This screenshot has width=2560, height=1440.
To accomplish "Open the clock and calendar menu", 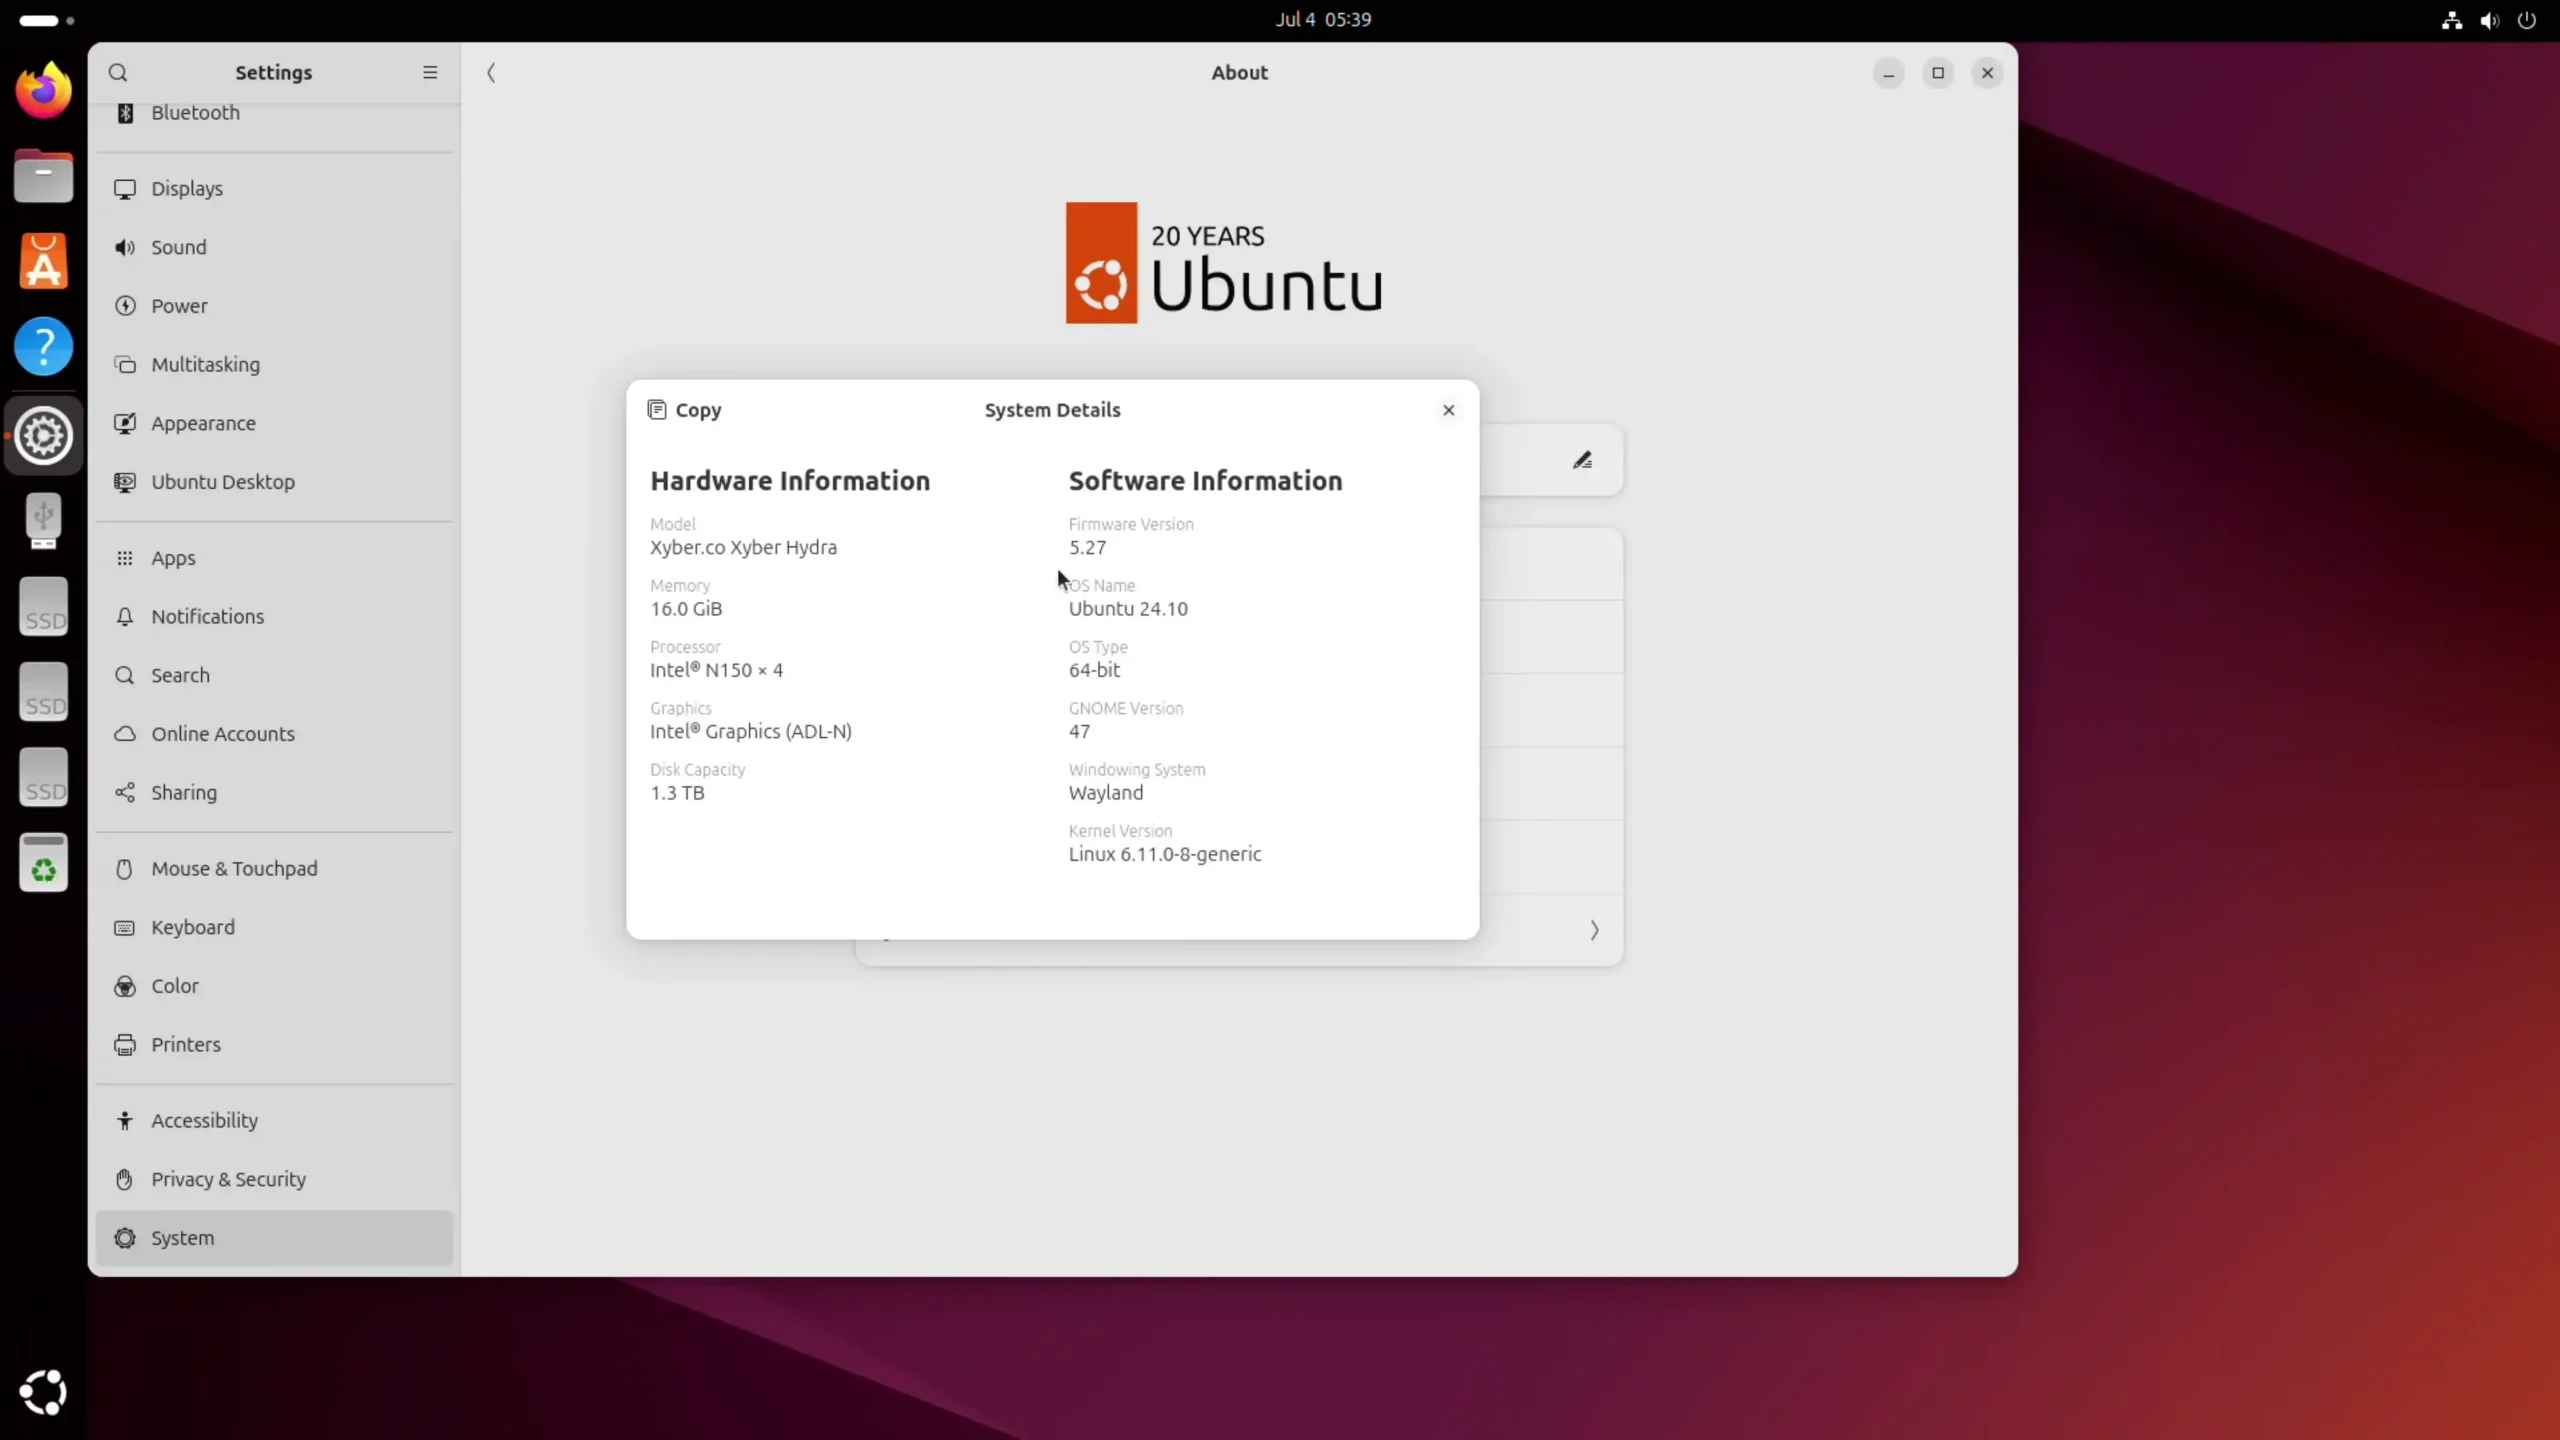I will [x=1323, y=19].
